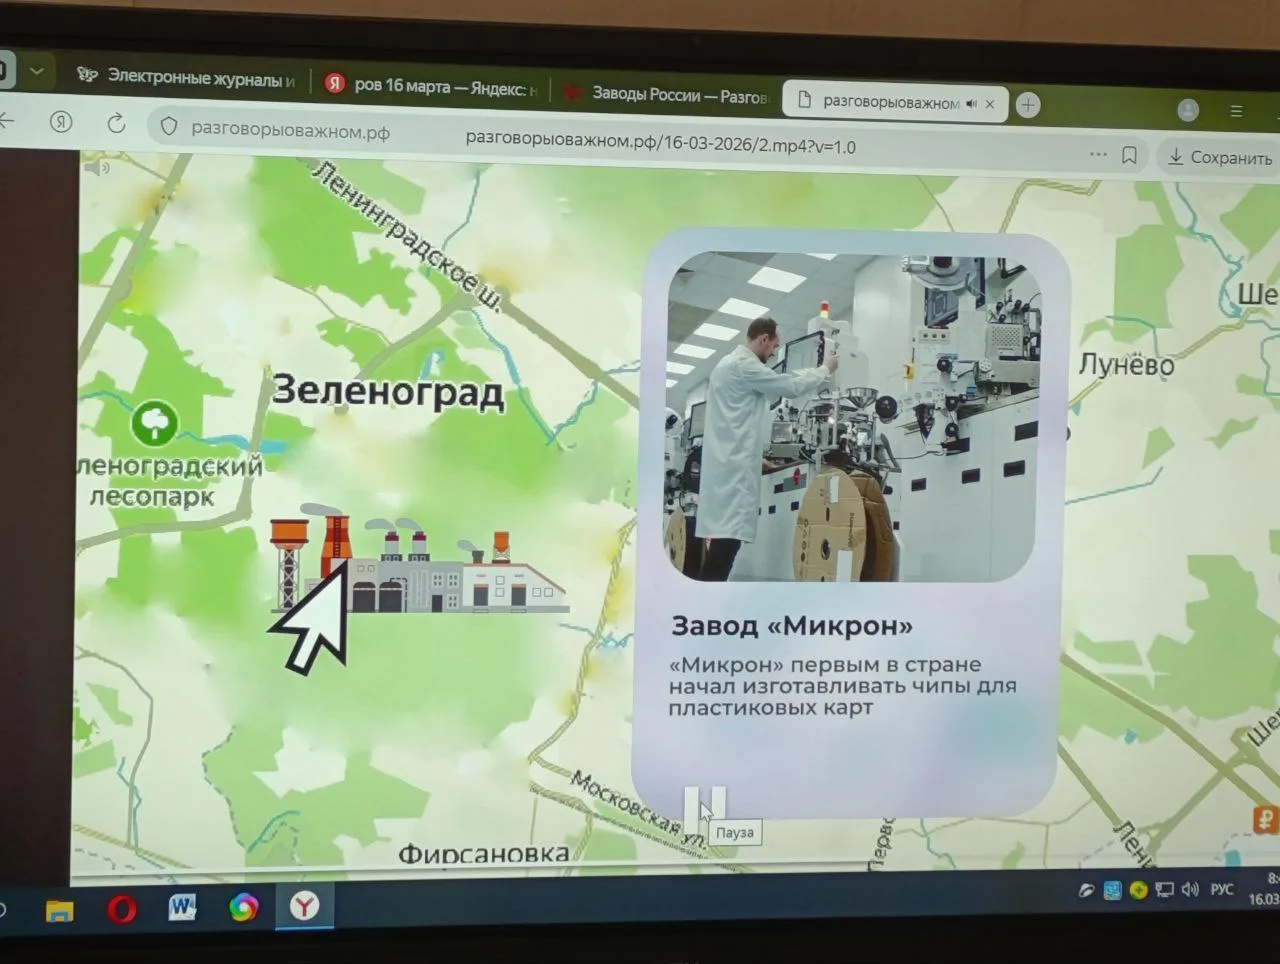
Task: Select Yandex Browser in the taskbar
Action: 304,906
